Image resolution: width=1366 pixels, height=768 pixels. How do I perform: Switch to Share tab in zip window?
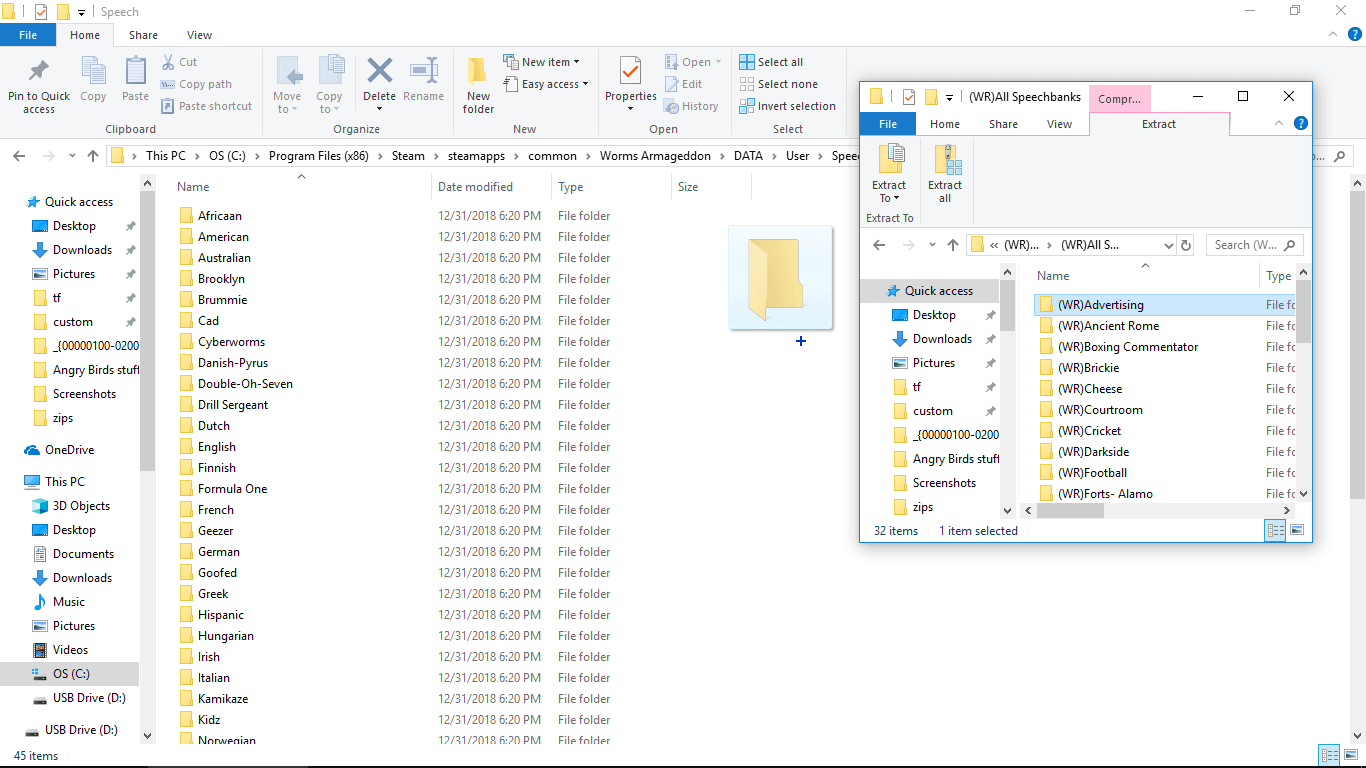[1003, 124]
